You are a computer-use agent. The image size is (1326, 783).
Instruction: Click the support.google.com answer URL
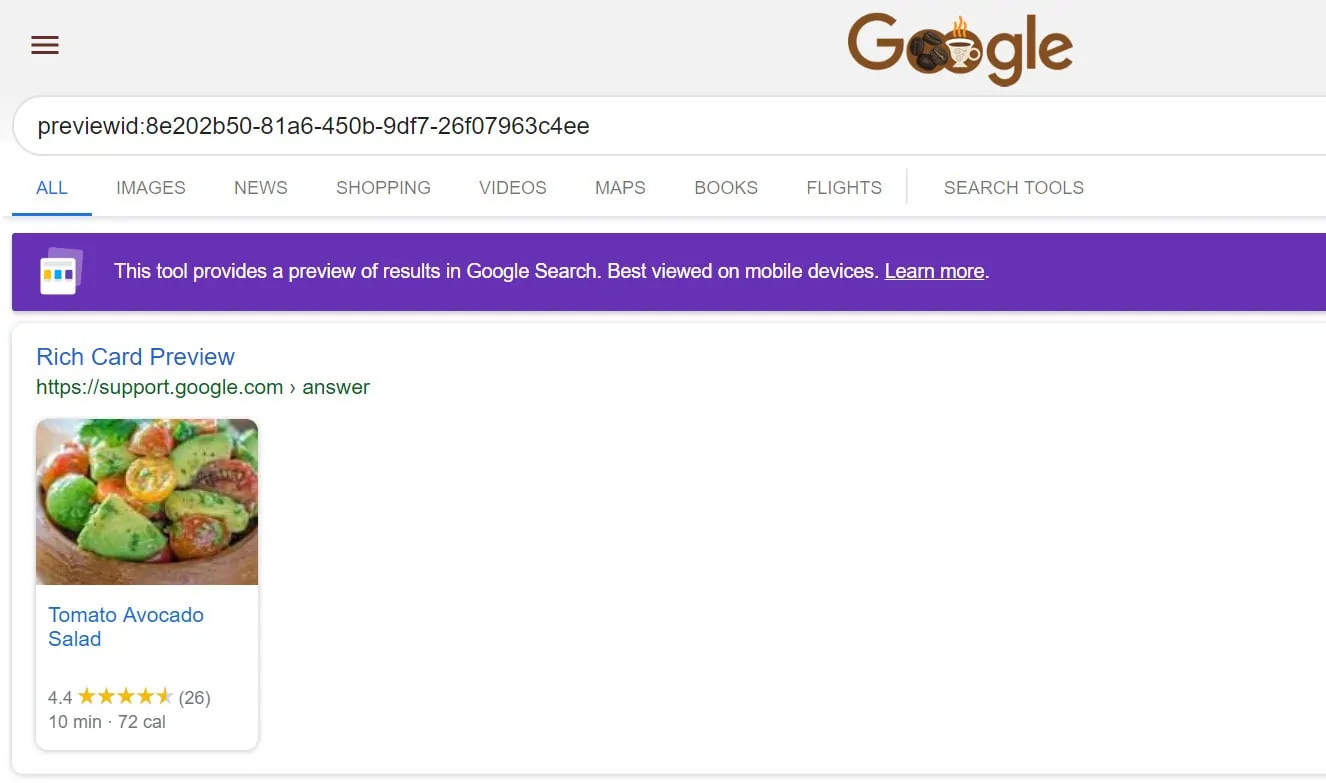pos(203,387)
